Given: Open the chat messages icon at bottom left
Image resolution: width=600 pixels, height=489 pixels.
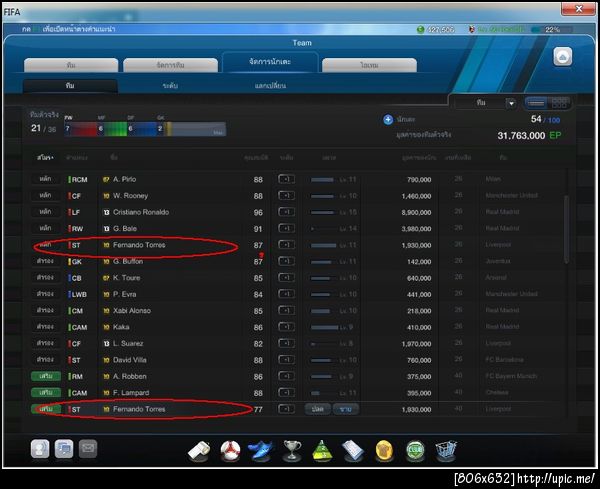Looking at the screenshot, I should (64, 448).
